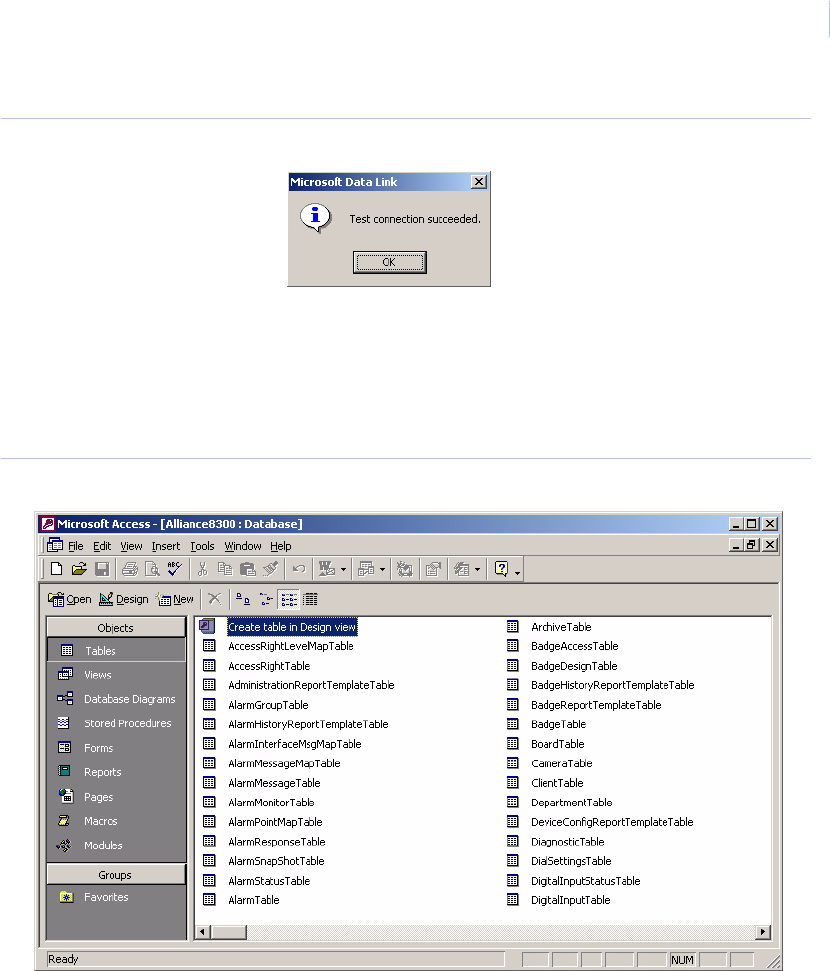This screenshot has width=830, height=971.
Task: Select 'Create table in Design view' item
Action: pos(292,627)
